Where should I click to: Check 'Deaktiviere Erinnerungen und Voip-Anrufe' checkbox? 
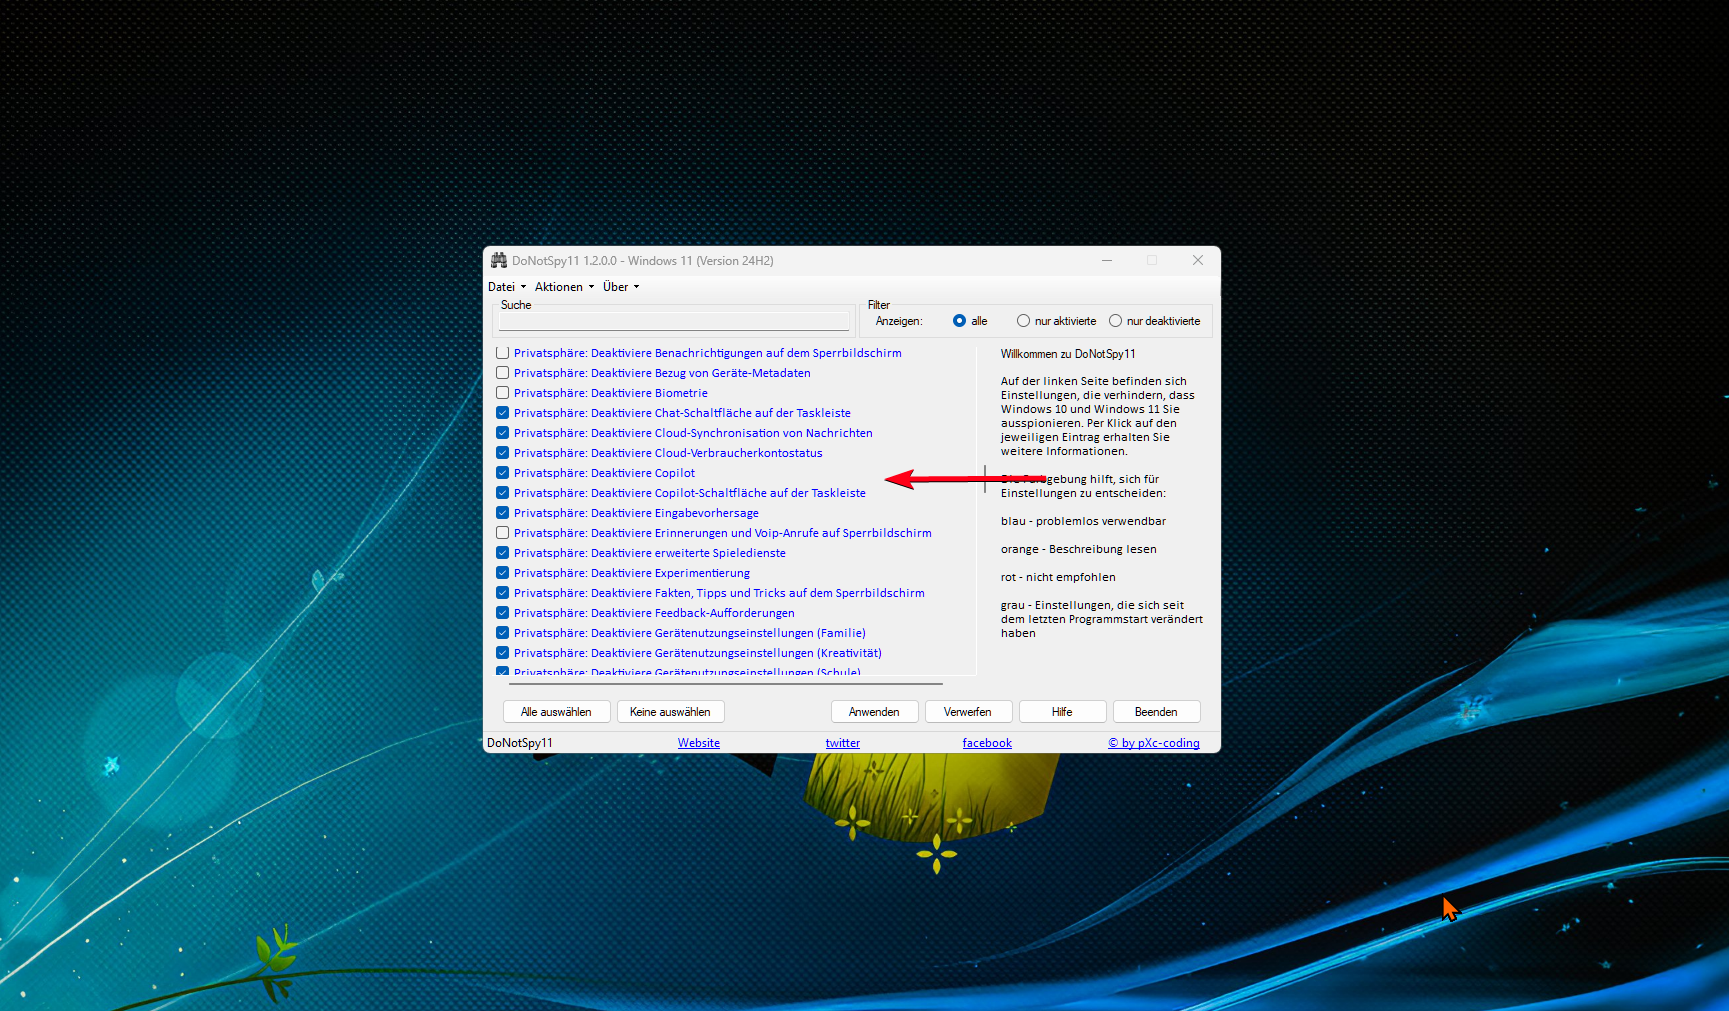point(503,533)
